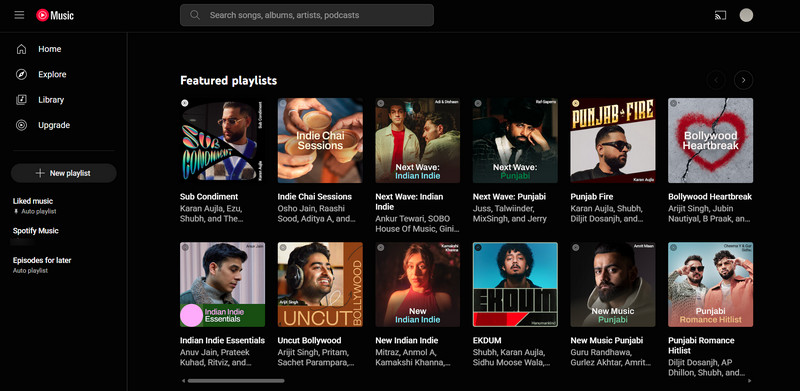The width and height of the screenshot is (800, 391).
Task: Create a New playlist
Action: tap(63, 173)
